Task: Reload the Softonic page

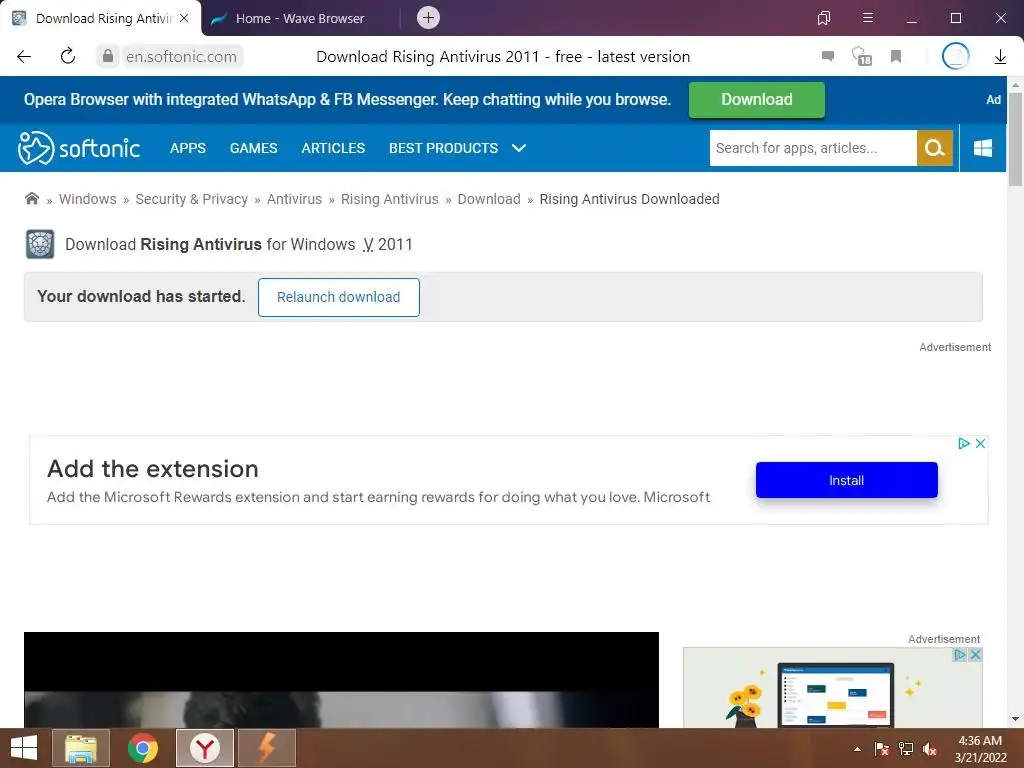Action: [67, 56]
